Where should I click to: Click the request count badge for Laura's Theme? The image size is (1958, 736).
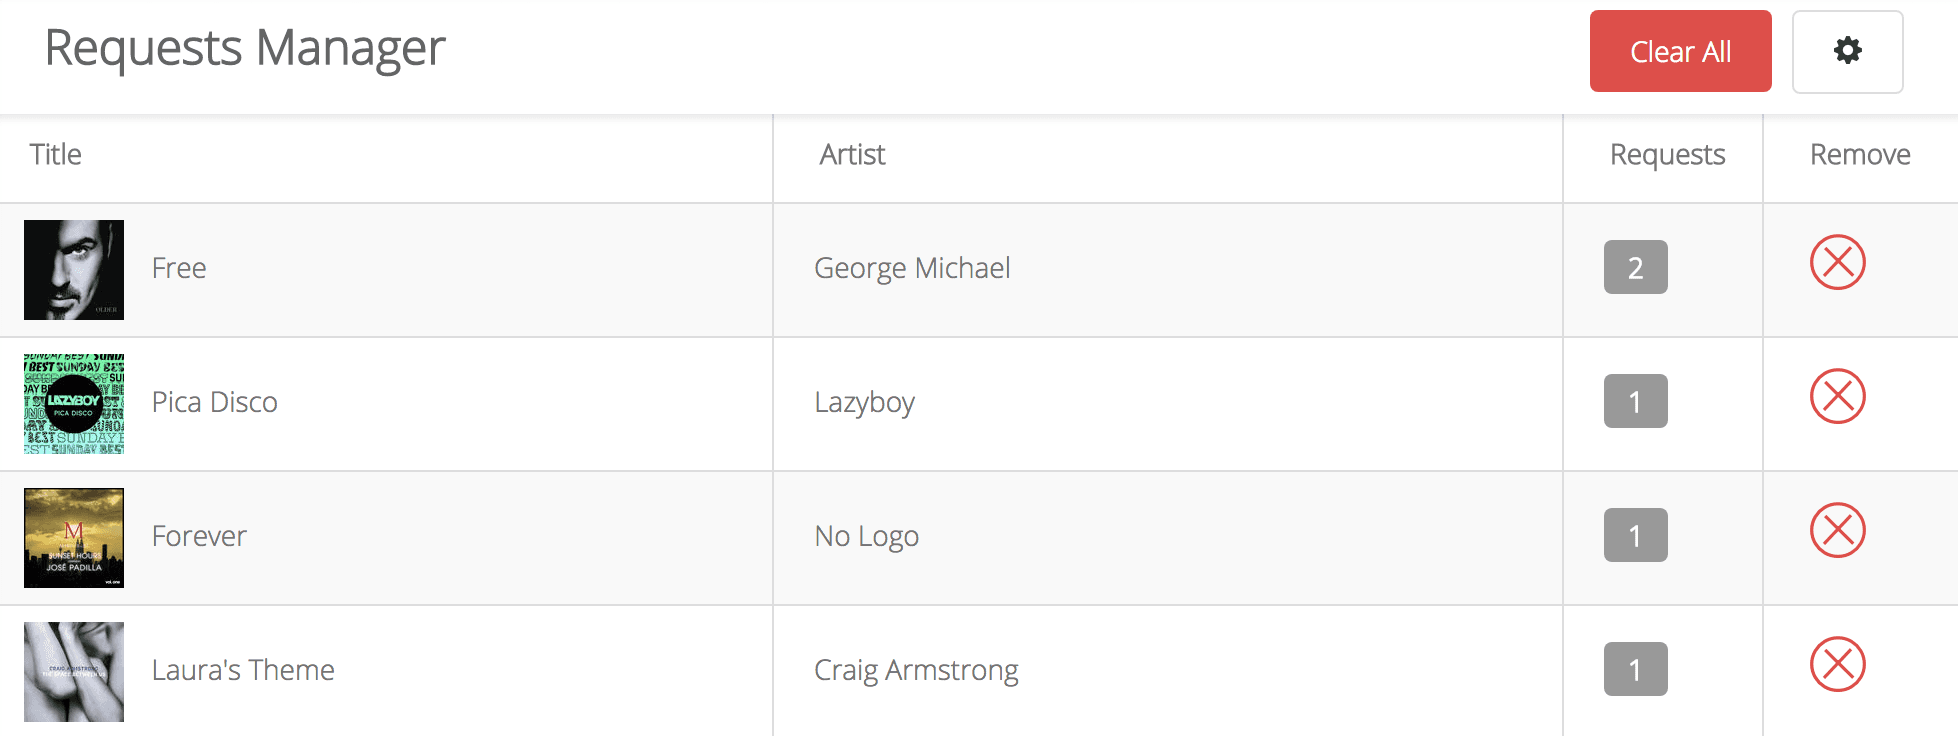(1635, 669)
